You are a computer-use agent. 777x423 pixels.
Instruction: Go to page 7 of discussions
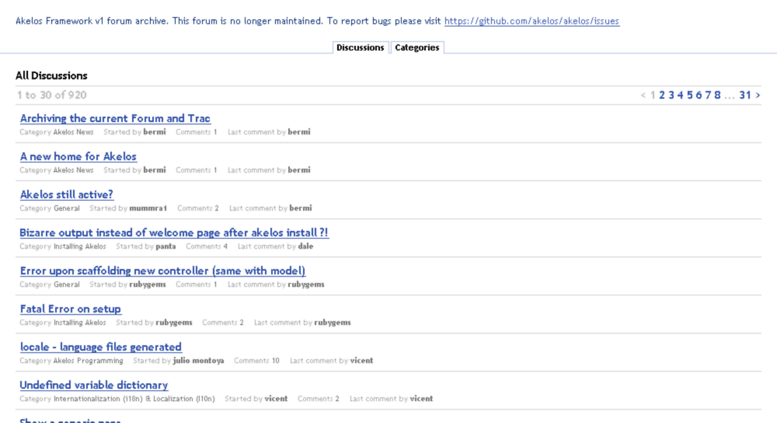[x=708, y=95]
